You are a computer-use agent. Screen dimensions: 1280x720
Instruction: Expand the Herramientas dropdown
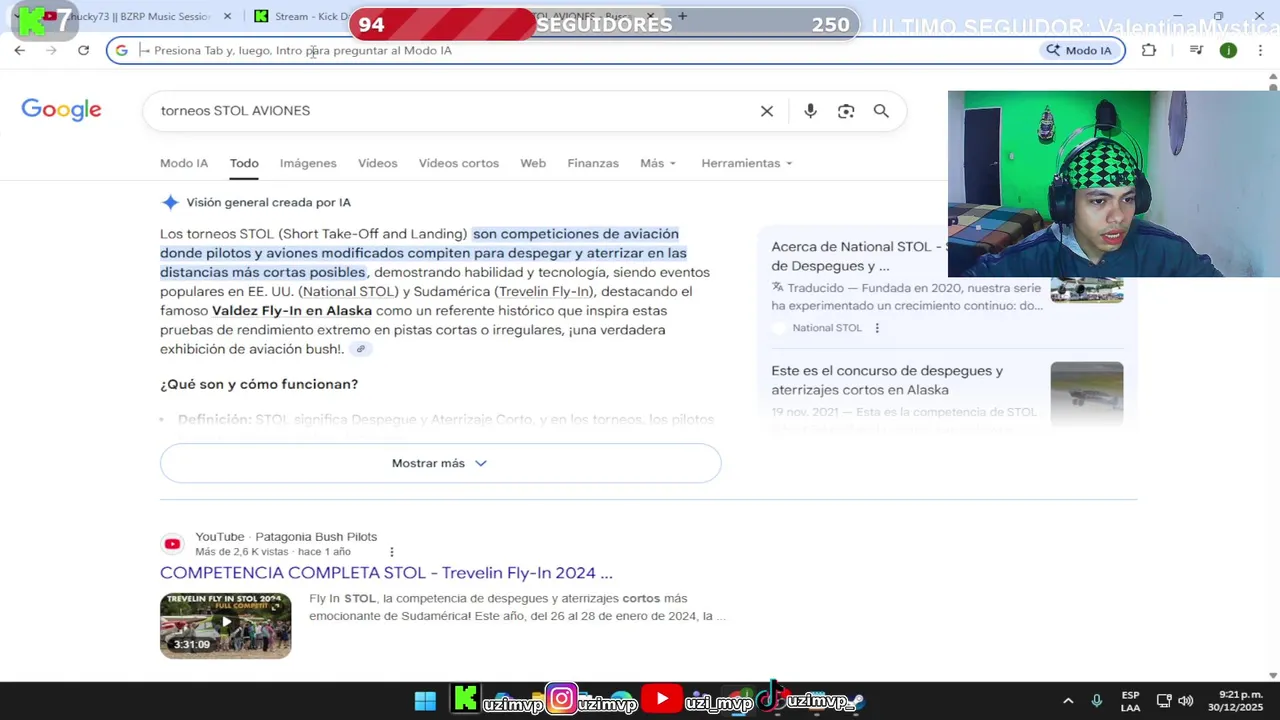coord(747,163)
